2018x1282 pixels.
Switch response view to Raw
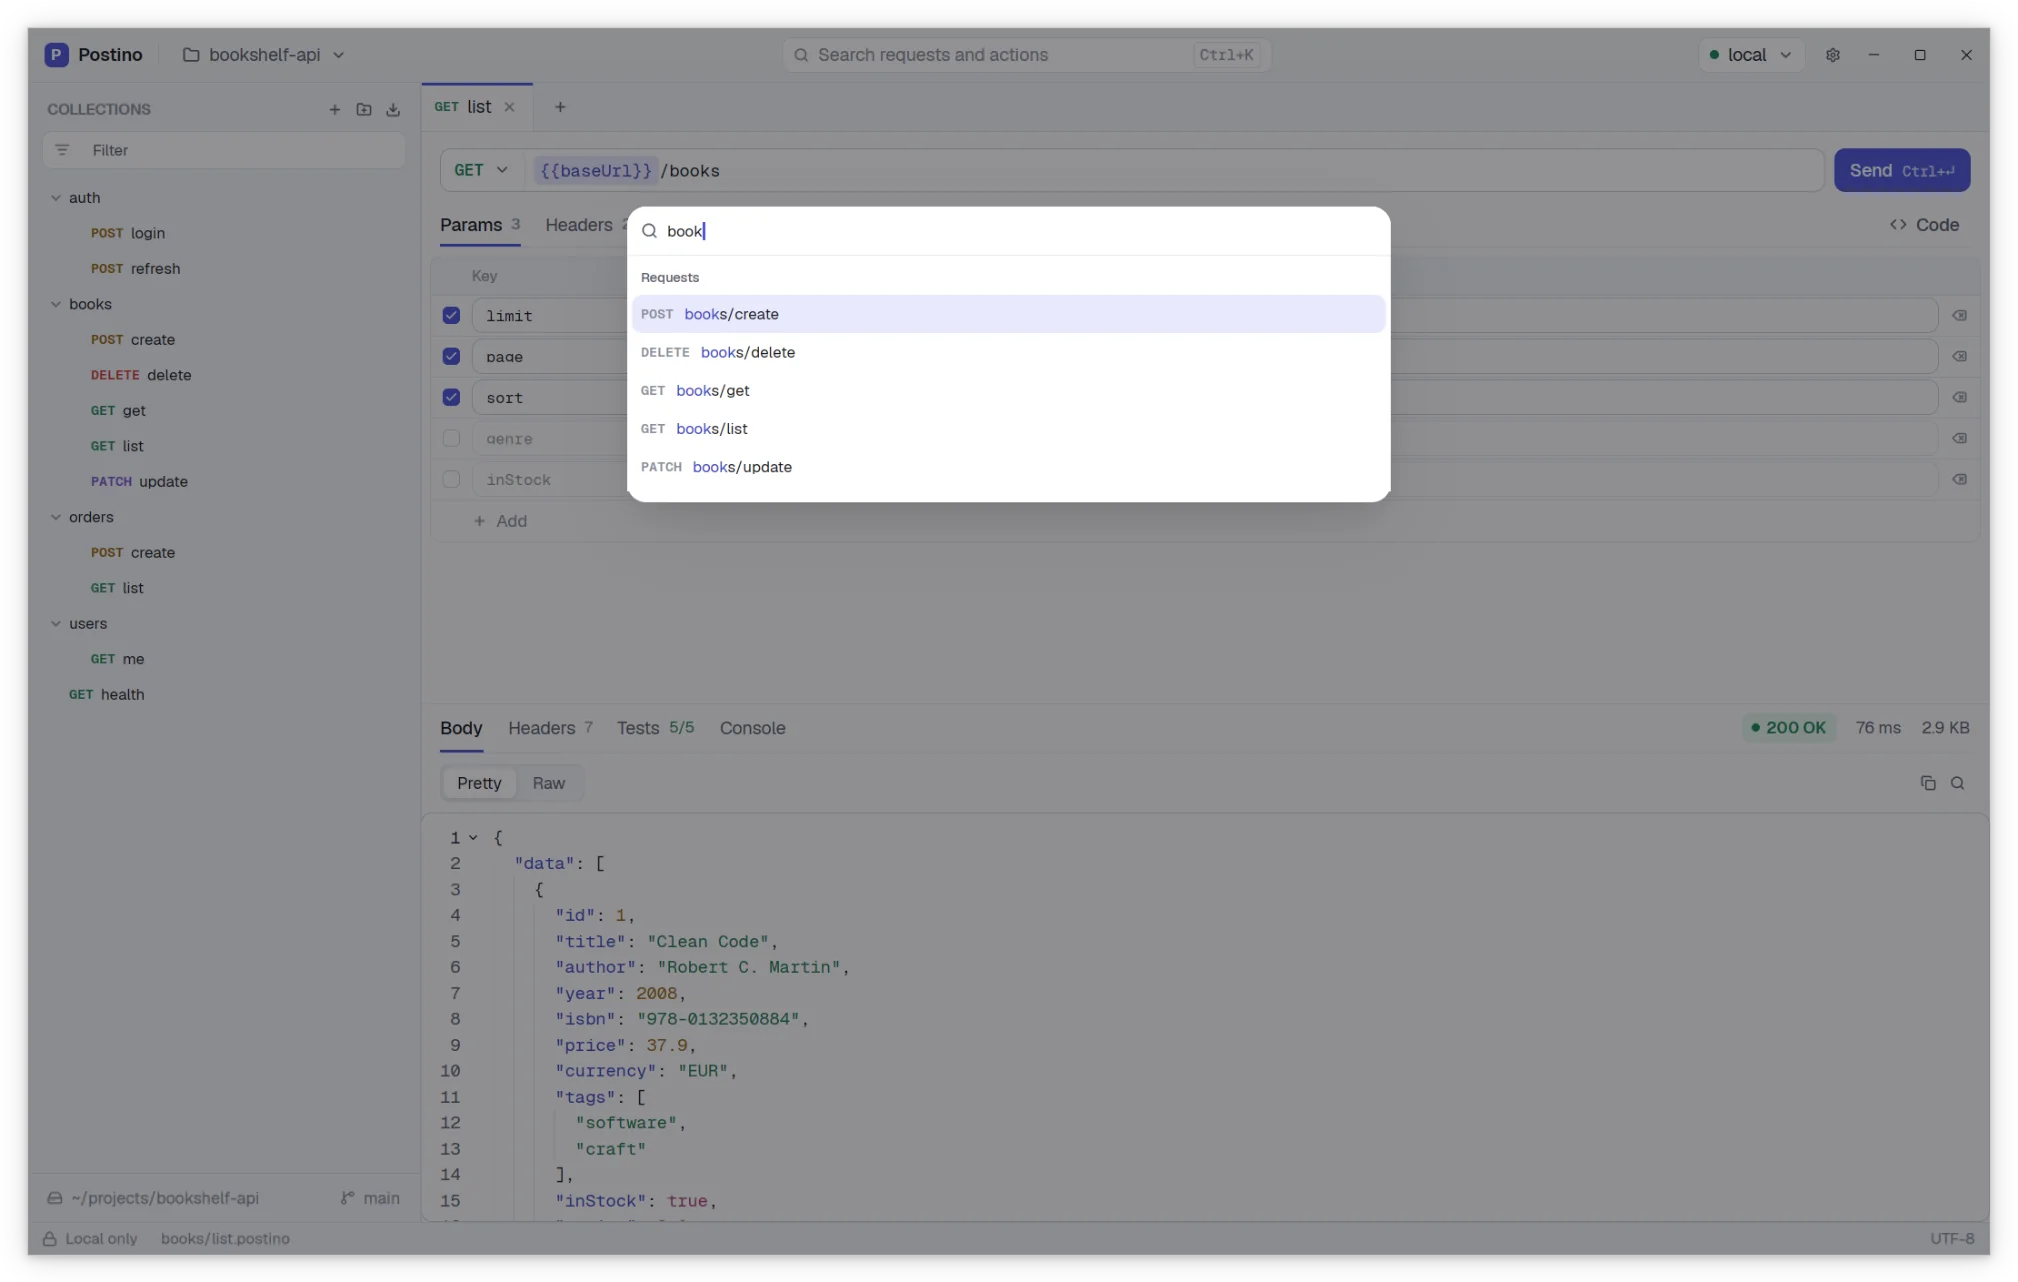[548, 783]
